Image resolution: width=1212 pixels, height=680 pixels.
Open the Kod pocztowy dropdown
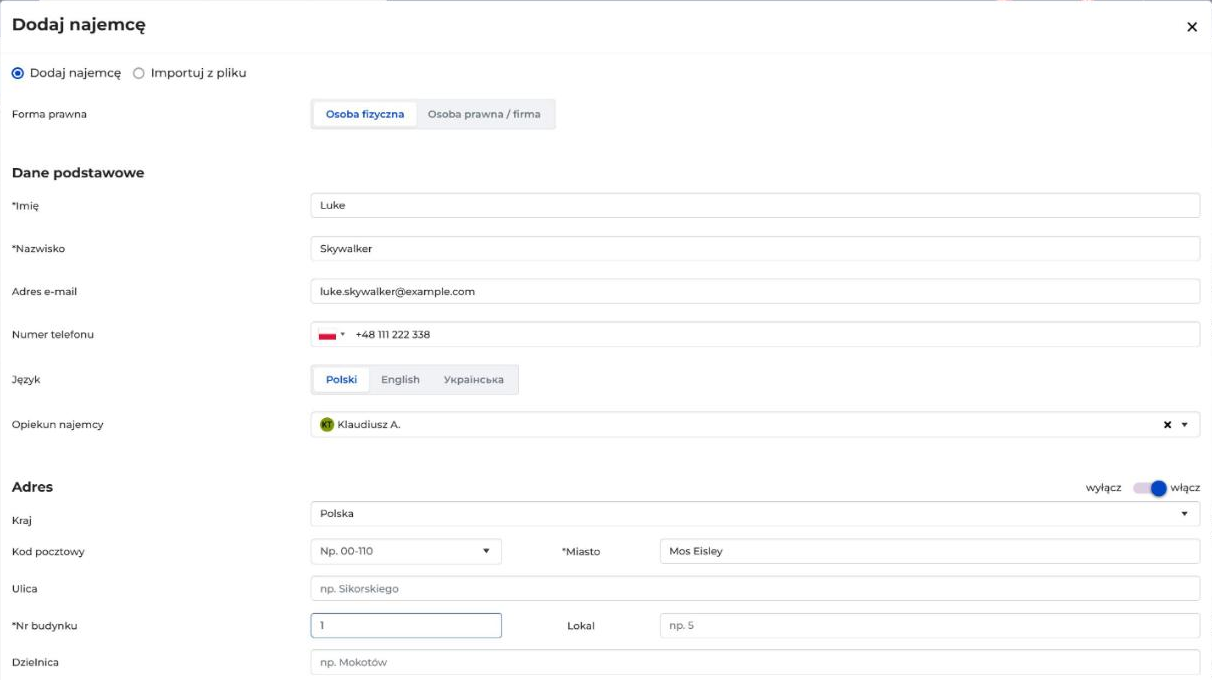406,551
